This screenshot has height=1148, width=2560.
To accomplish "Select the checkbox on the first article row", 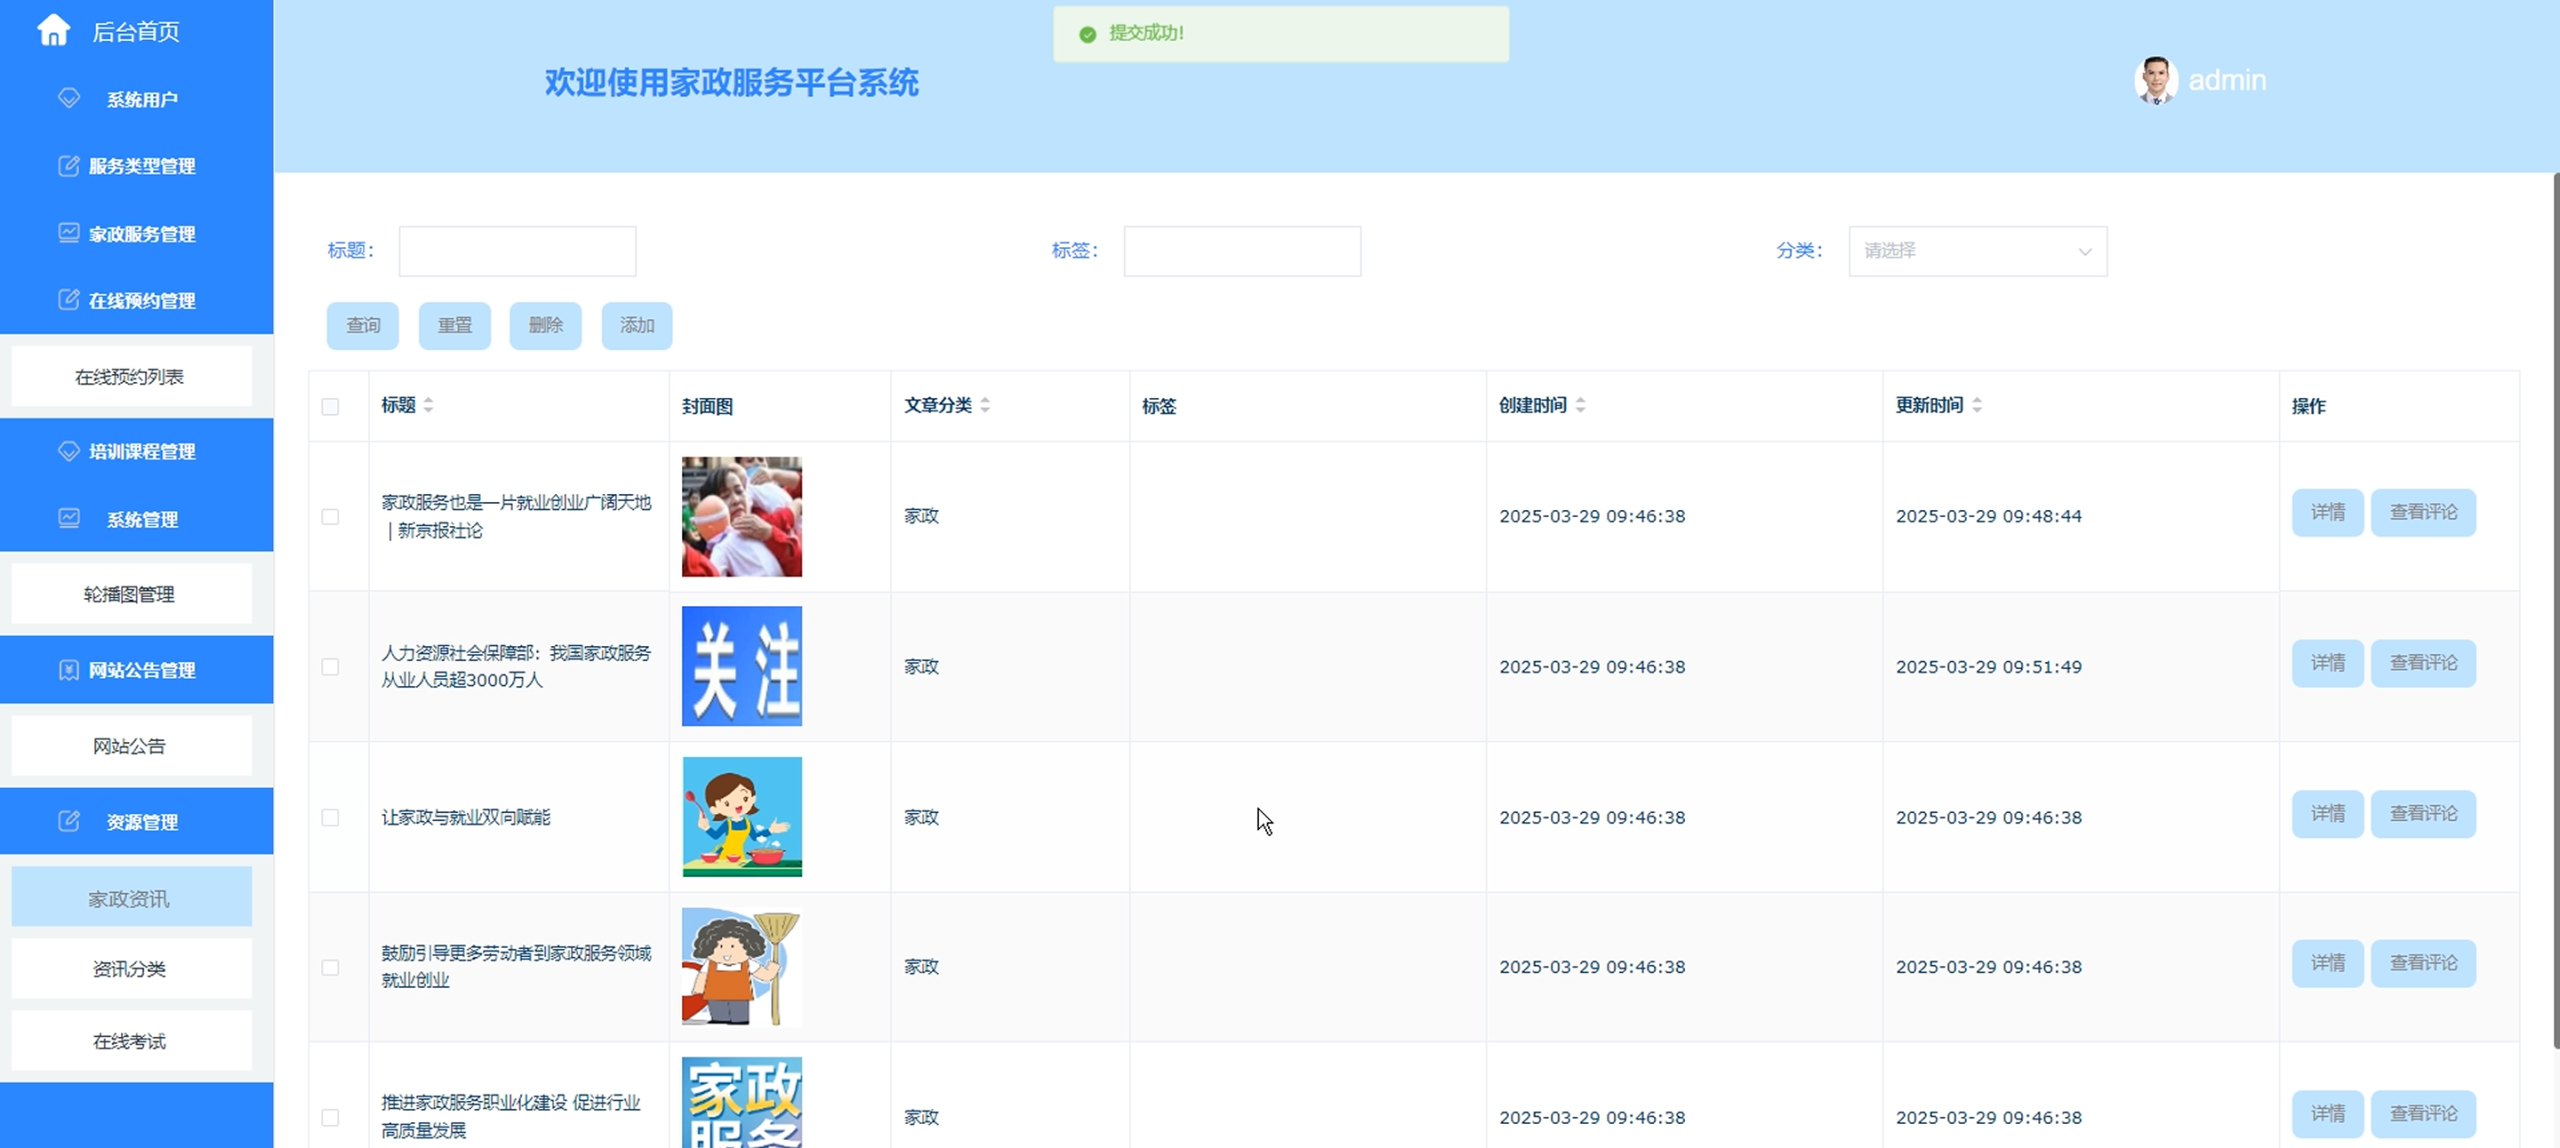I will (x=331, y=516).
